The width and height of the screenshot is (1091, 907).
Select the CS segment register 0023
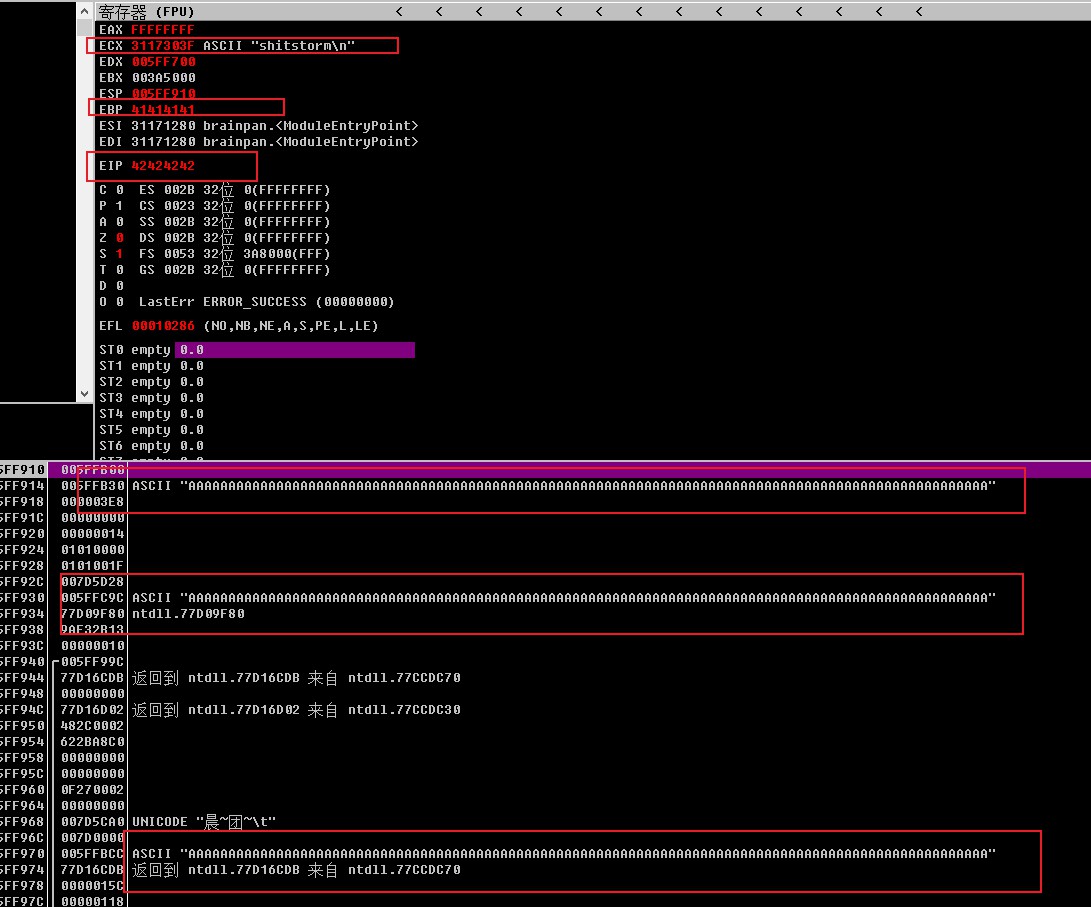pyautogui.click(x=180, y=206)
